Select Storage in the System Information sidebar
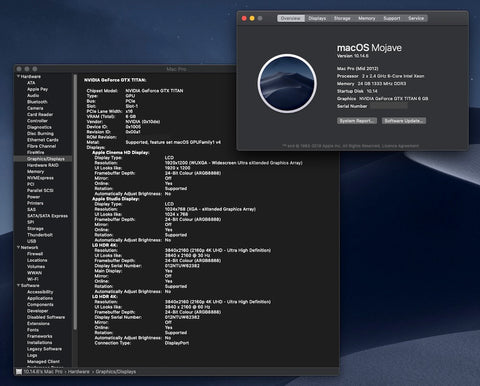The height and width of the screenshot is (386, 480). (x=35, y=229)
